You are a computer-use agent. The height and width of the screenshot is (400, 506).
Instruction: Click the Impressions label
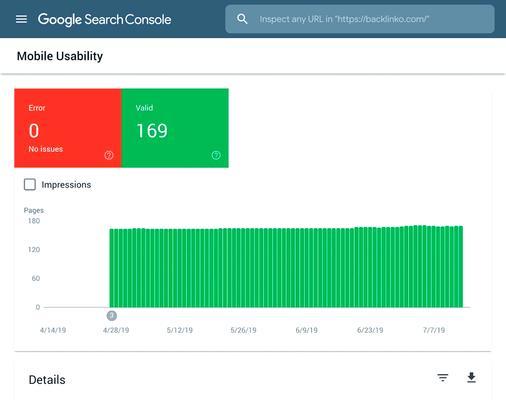point(66,185)
